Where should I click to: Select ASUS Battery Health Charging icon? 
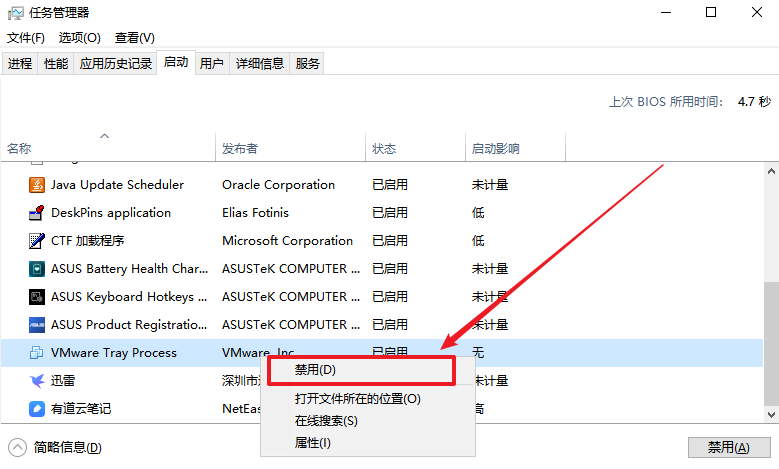point(36,269)
